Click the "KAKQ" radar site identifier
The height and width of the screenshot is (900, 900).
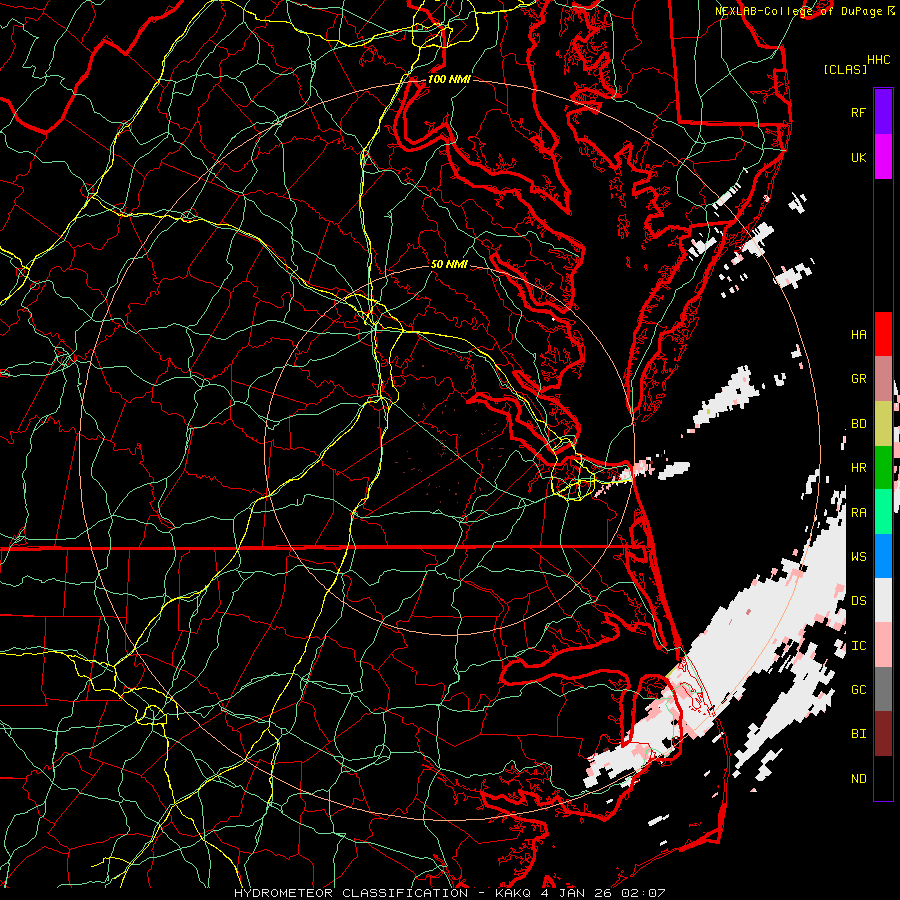[515, 893]
